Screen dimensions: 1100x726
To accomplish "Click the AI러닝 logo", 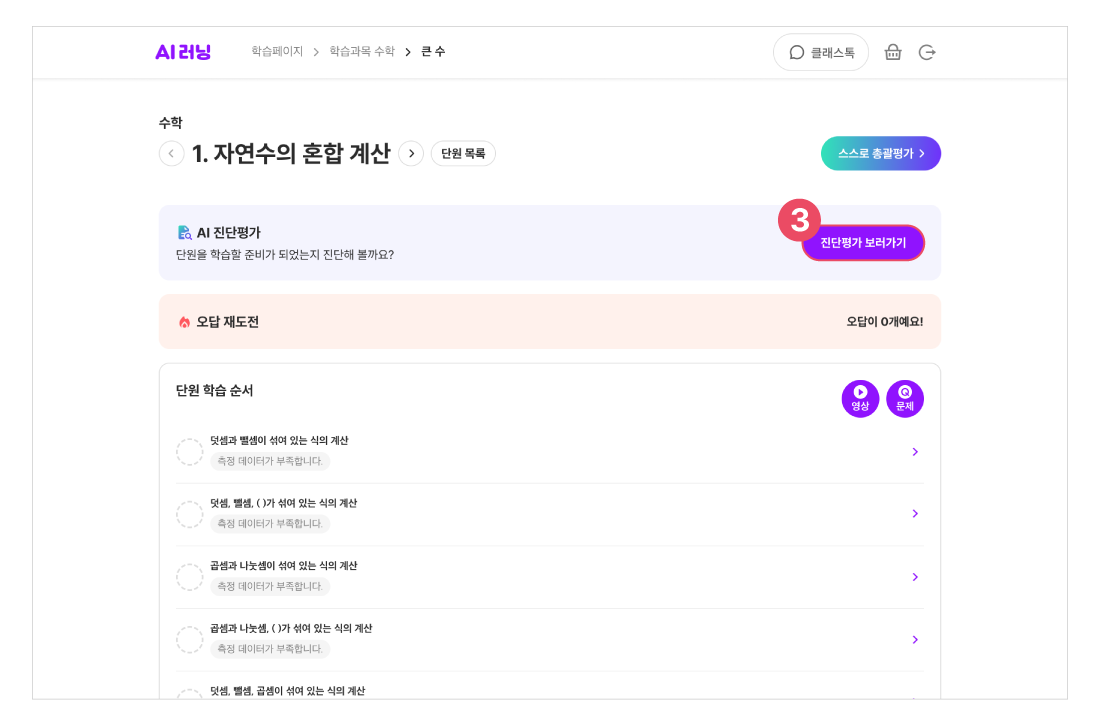I will [x=182, y=52].
